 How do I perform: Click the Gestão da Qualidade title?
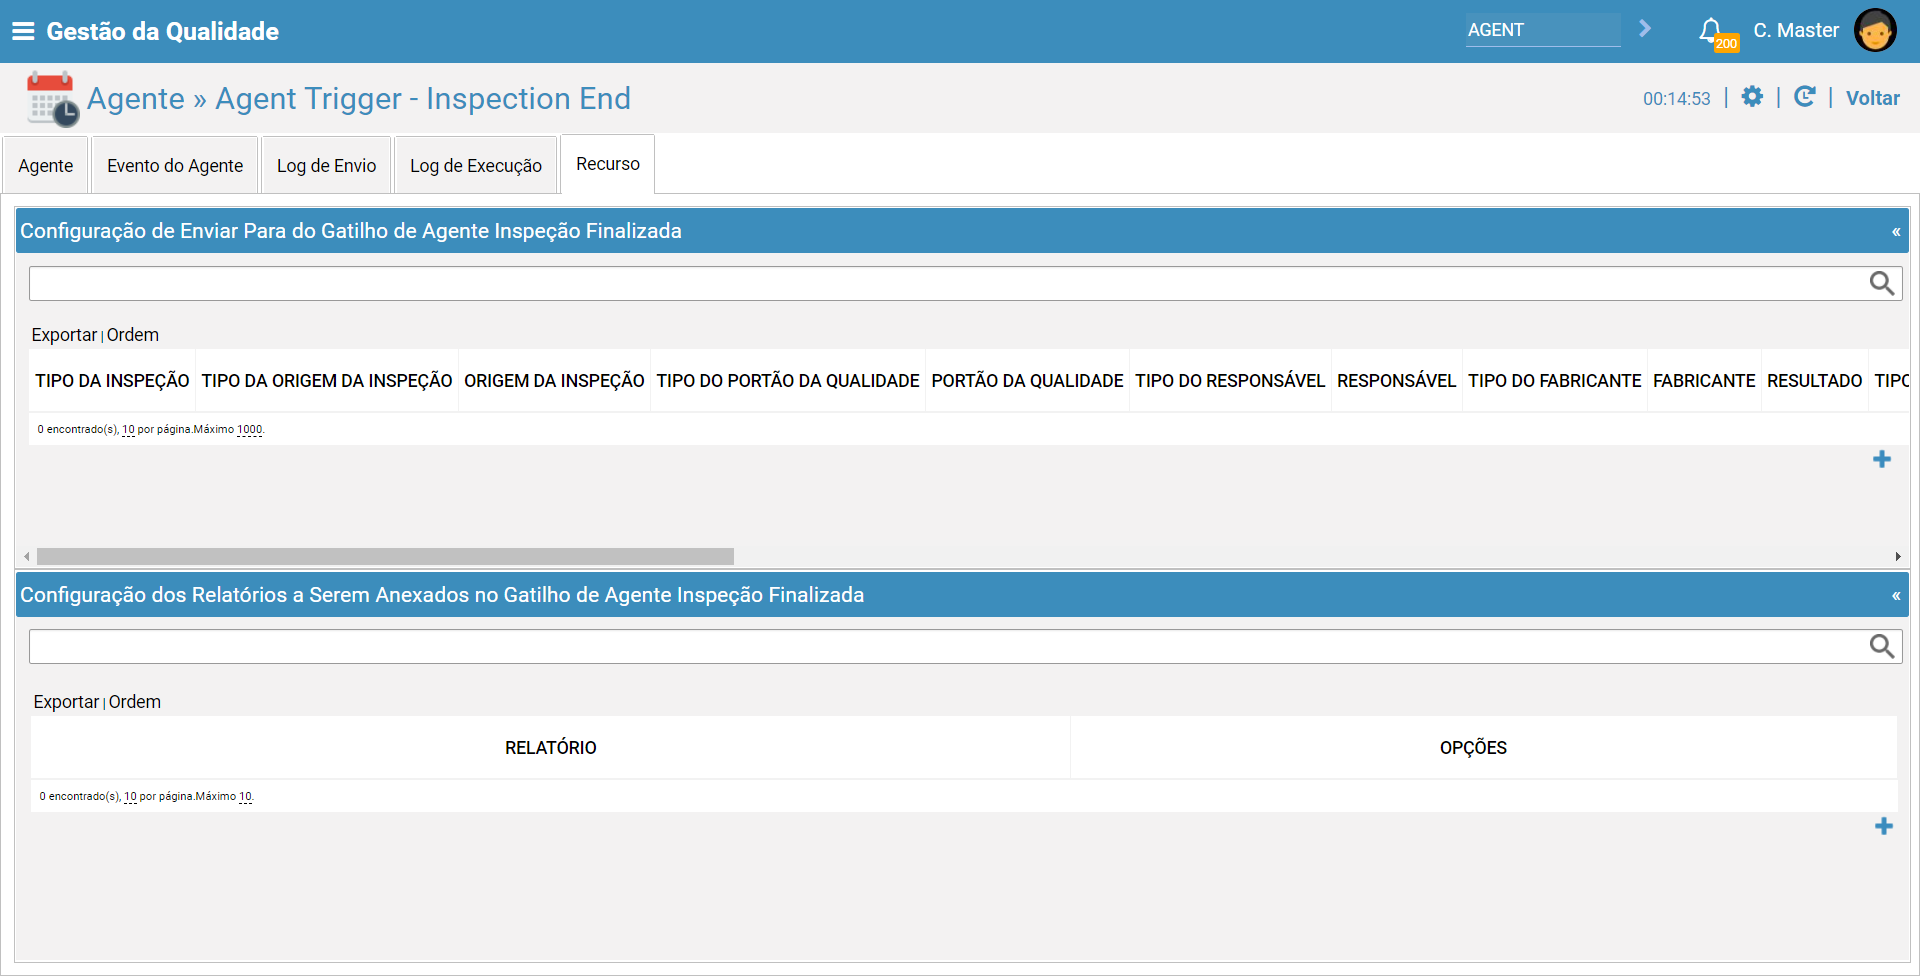(162, 31)
